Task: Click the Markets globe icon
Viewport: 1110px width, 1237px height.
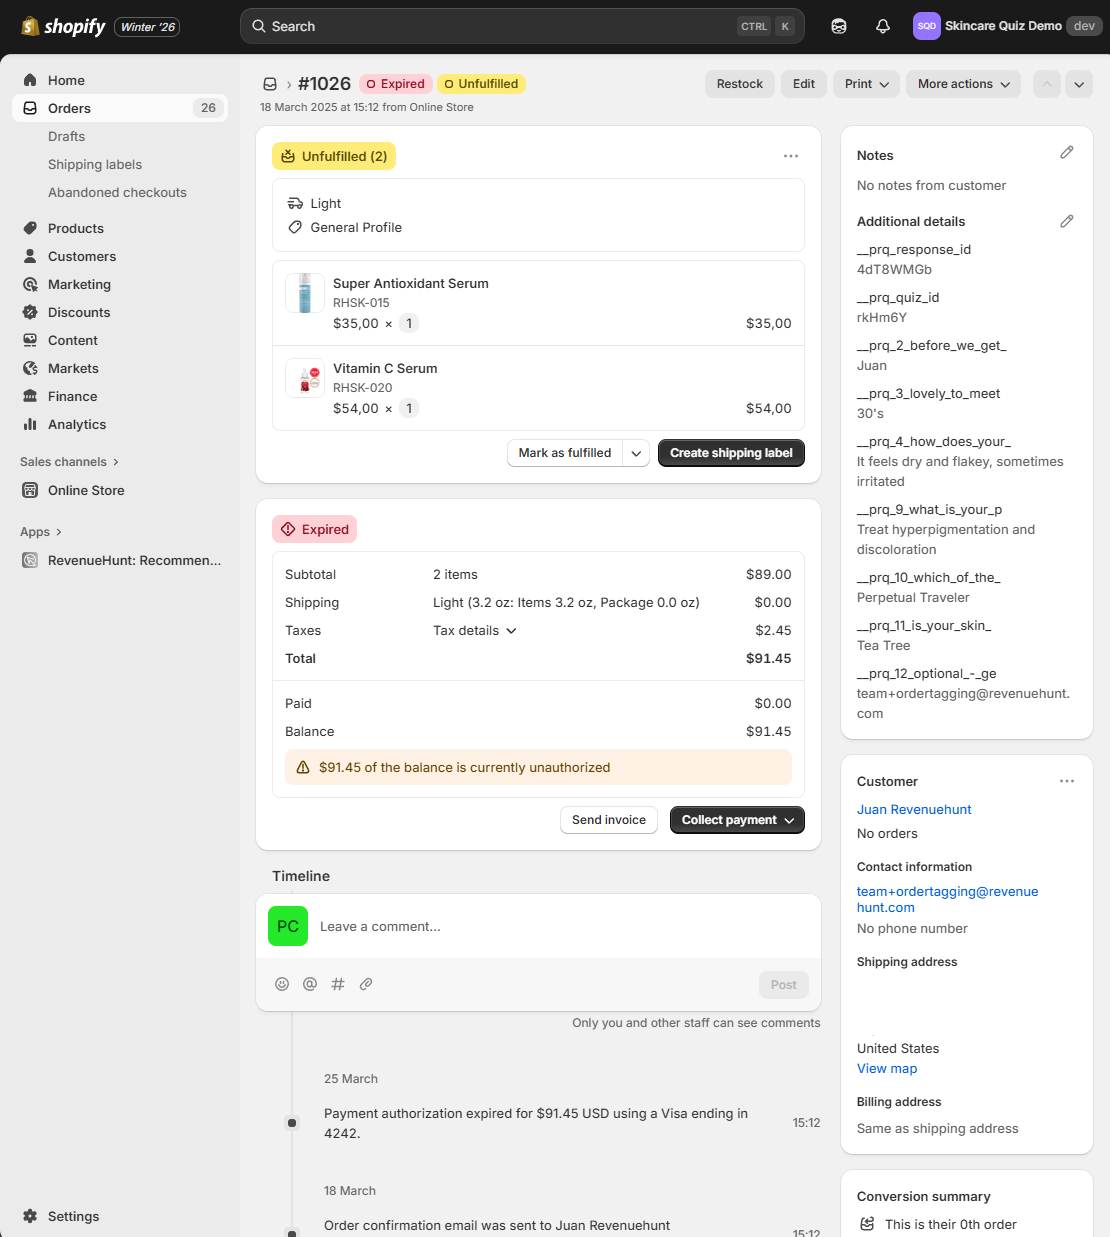Action: [30, 368]
